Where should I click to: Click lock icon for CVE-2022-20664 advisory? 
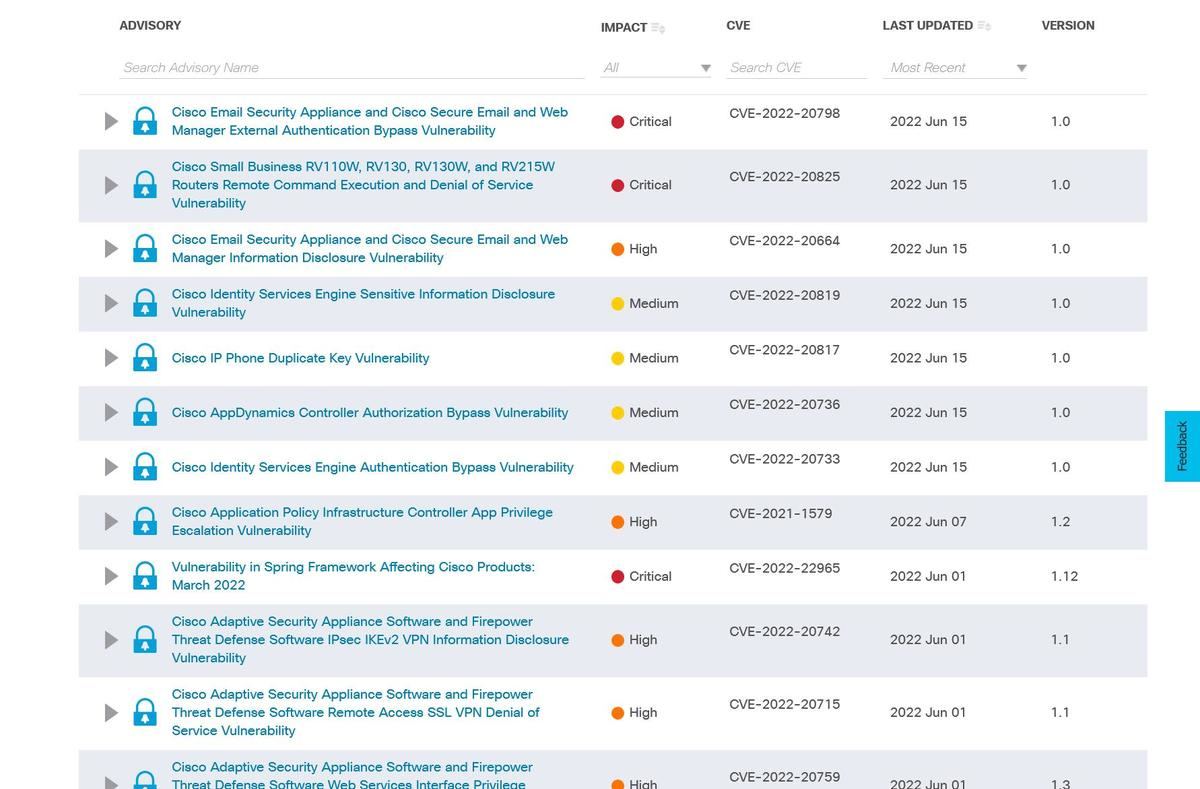pyautogui.click(x=145, y=249)
